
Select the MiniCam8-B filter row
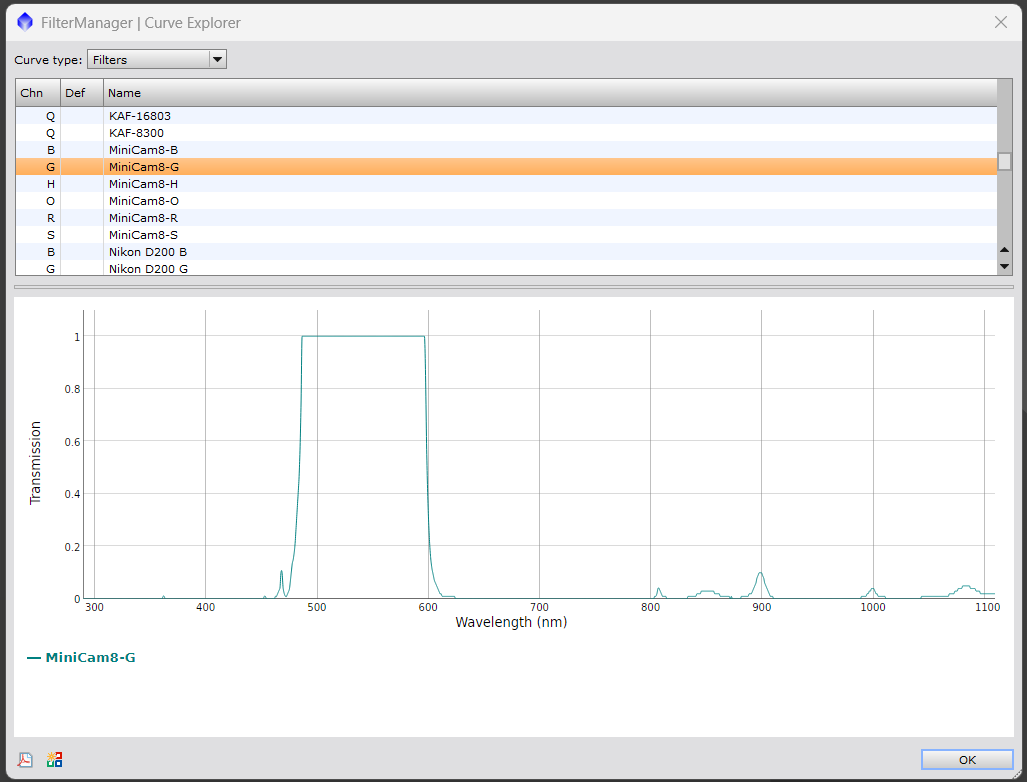pos(506,150)
